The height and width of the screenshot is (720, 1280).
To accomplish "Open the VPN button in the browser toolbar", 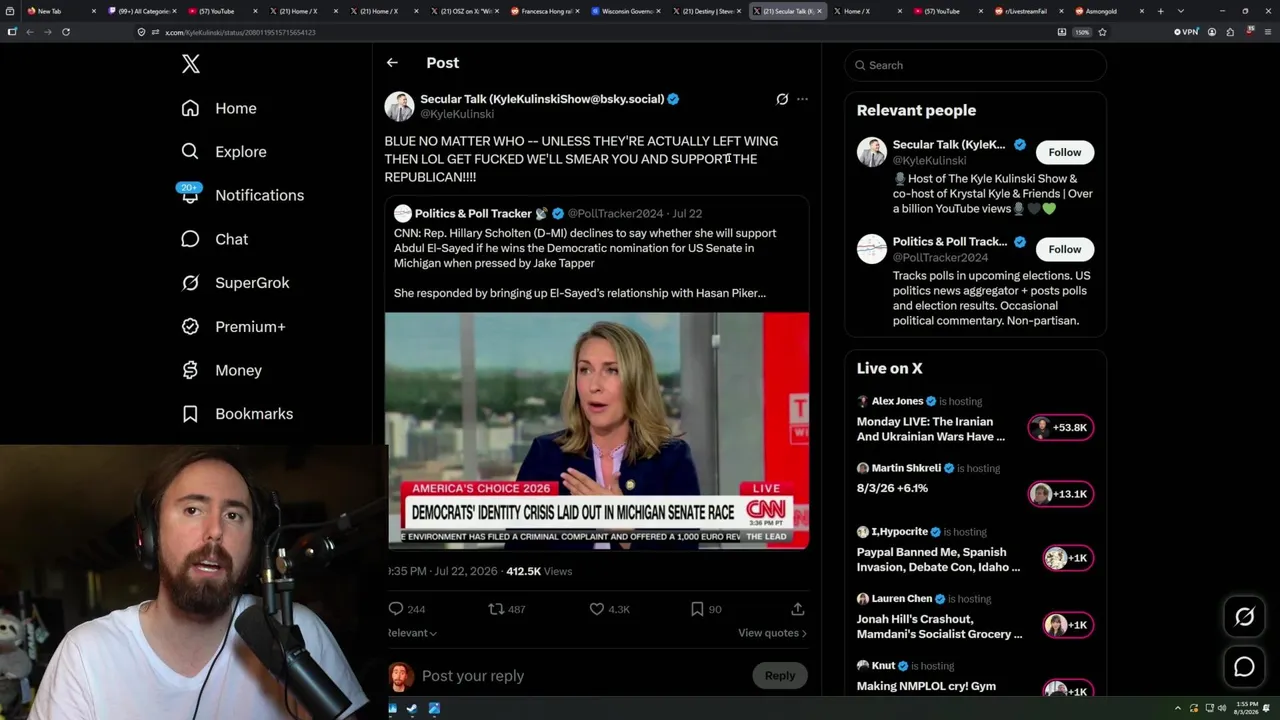I will tap(1186, 32).
